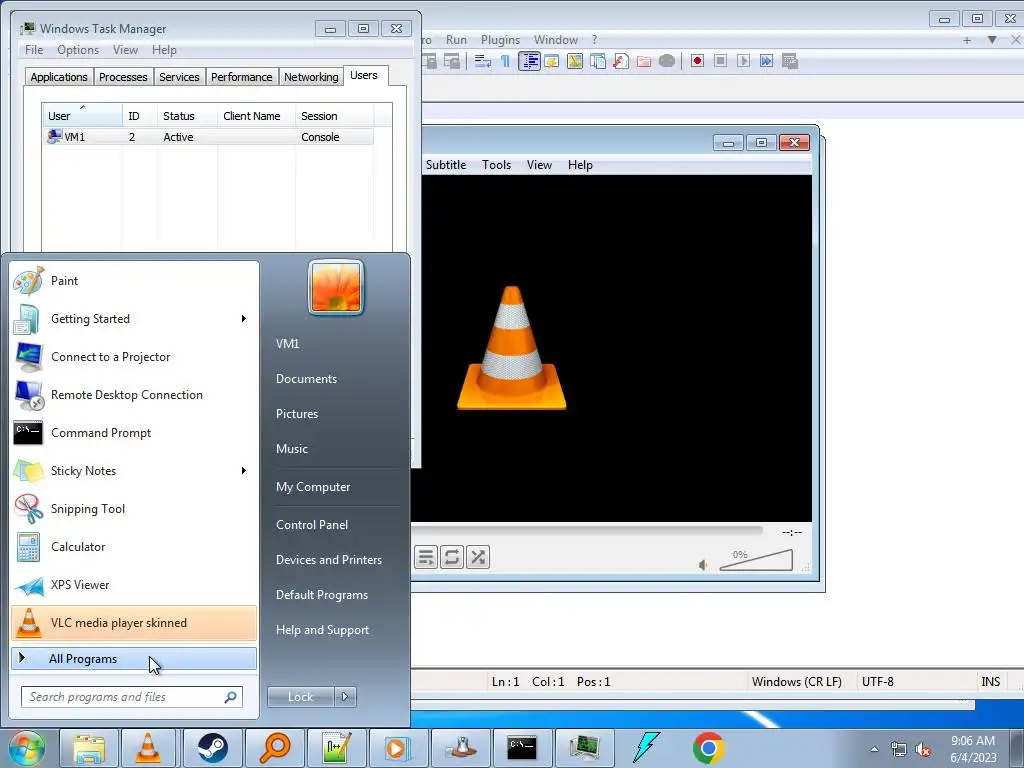
Task: Open Help and Support link
Action: [322, 630]
